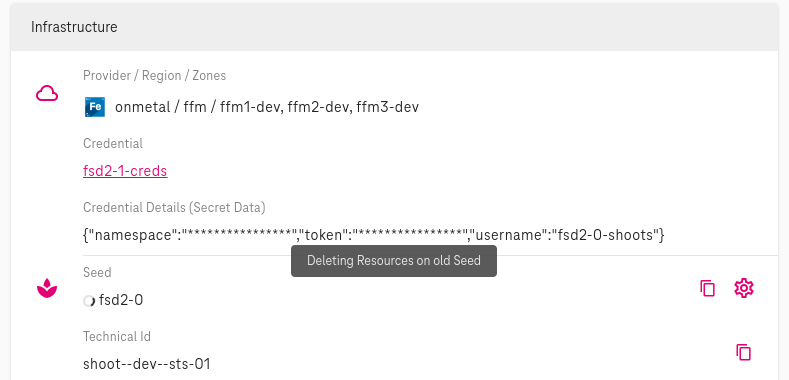Copy the Technical Id to clipboard
The width and height of the screenshot is (789, 380).
click(744, 352)
